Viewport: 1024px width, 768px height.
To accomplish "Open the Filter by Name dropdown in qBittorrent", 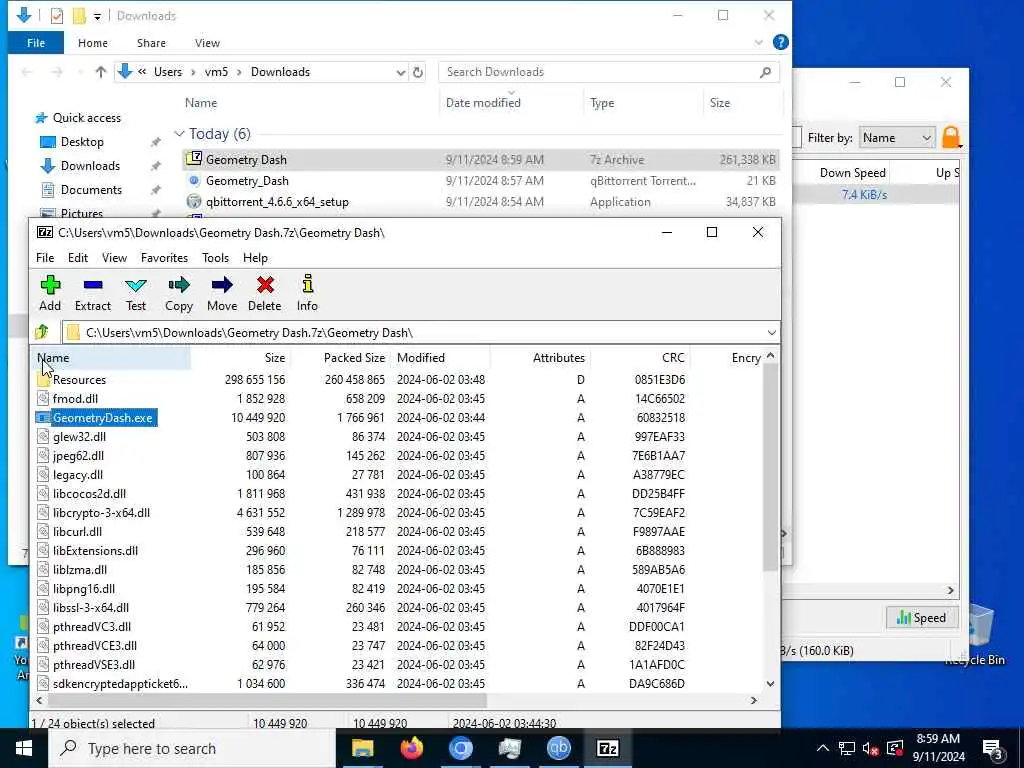I will (x=896, y=138).
